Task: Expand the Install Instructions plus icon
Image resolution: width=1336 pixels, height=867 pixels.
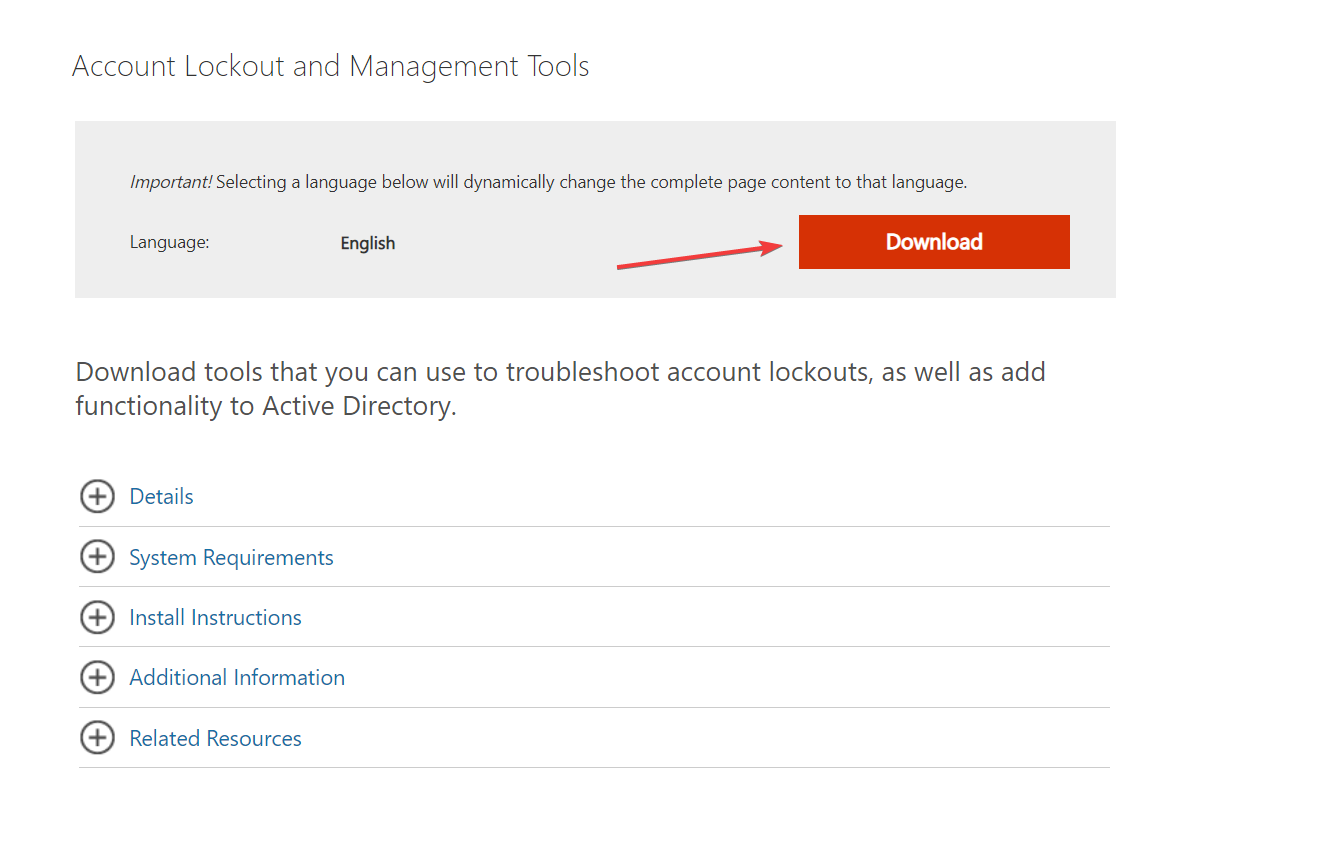Action: pyautogui.click(x=97, y=617)
